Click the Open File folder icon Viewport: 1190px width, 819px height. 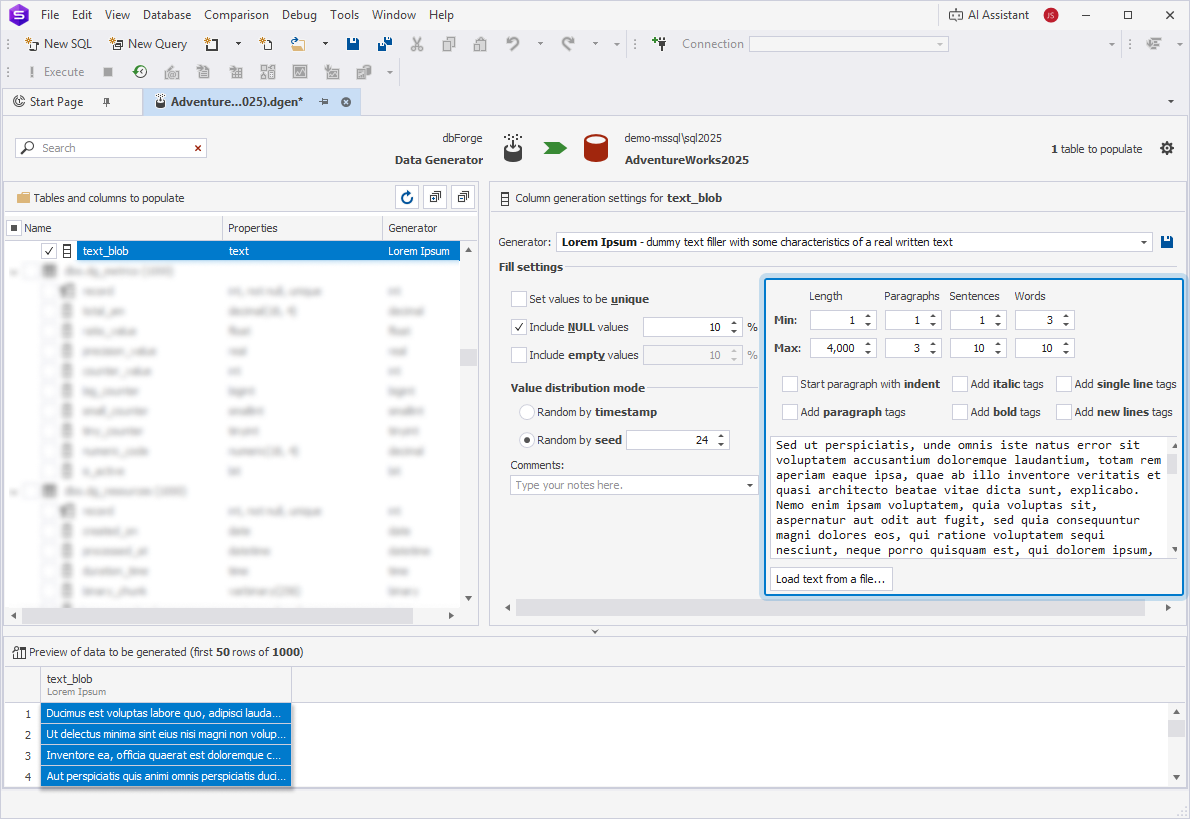tap(298, 44)
